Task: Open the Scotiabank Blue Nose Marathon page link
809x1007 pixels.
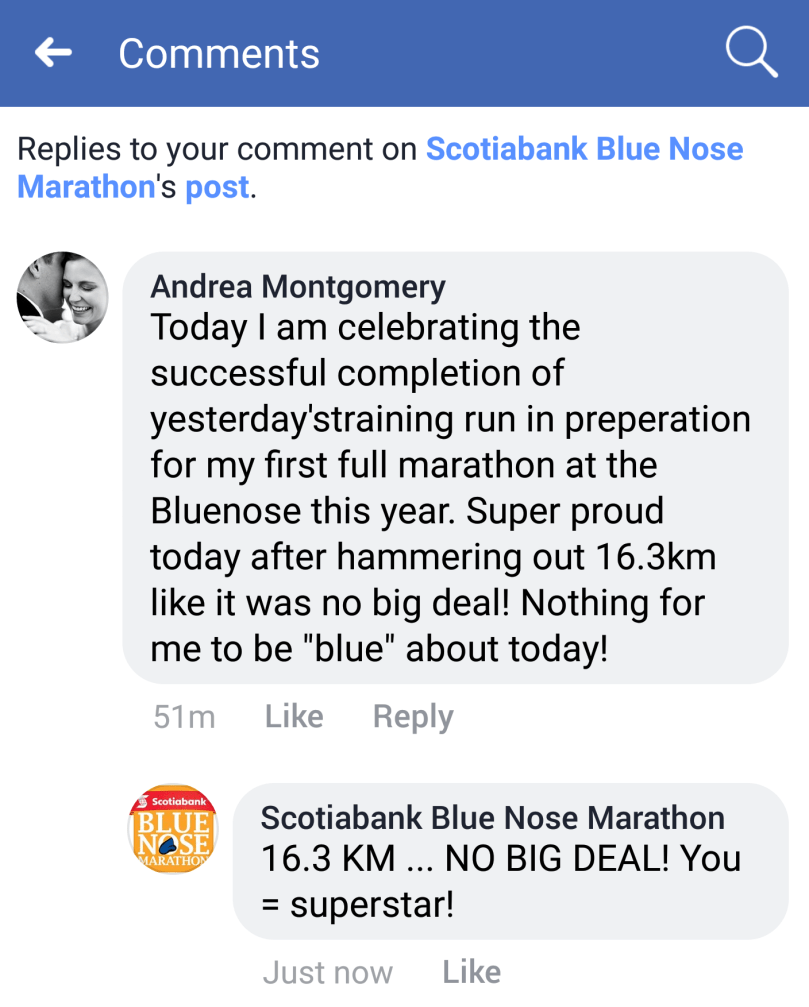Action: (x=584, y=150)
